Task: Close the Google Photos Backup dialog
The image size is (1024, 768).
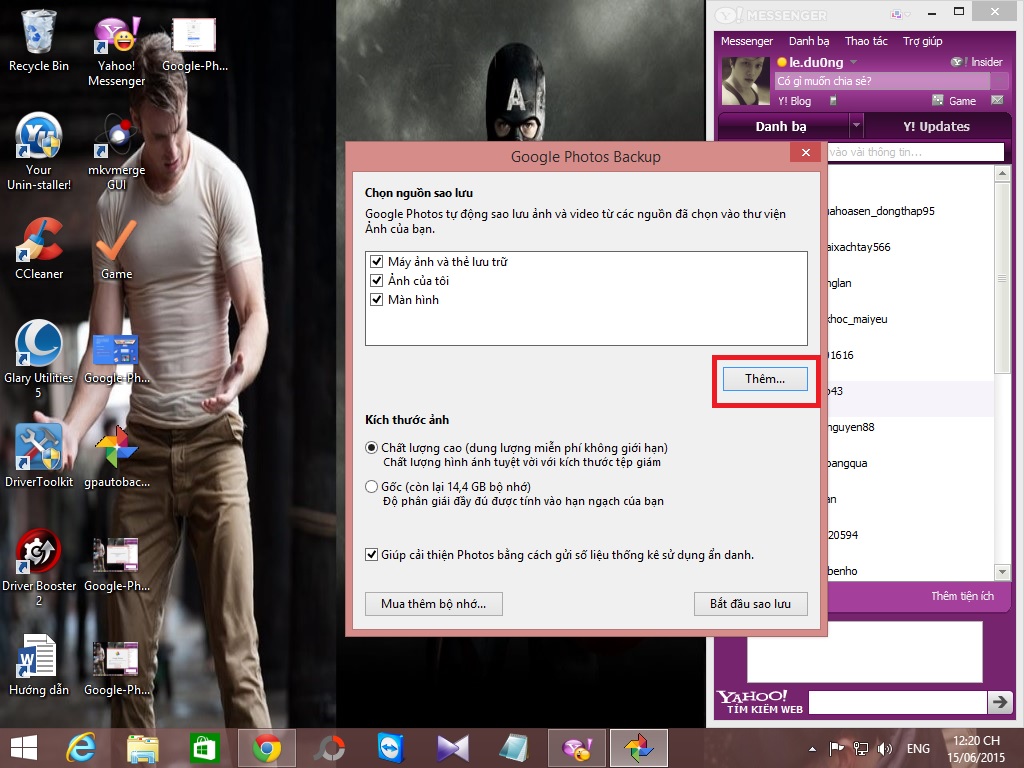Action: (805, 152)
